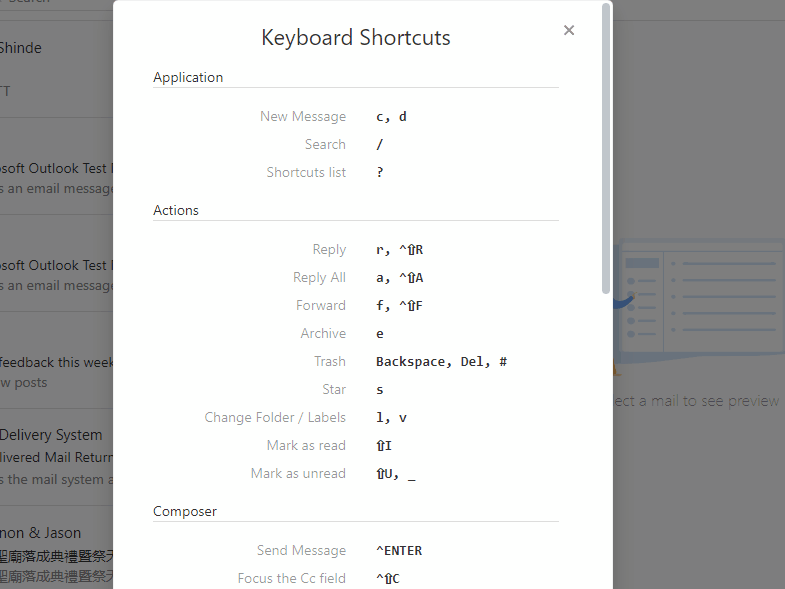This screenshot has width=785, height=589.
Task: Click the New Message label
Action: 303,116
